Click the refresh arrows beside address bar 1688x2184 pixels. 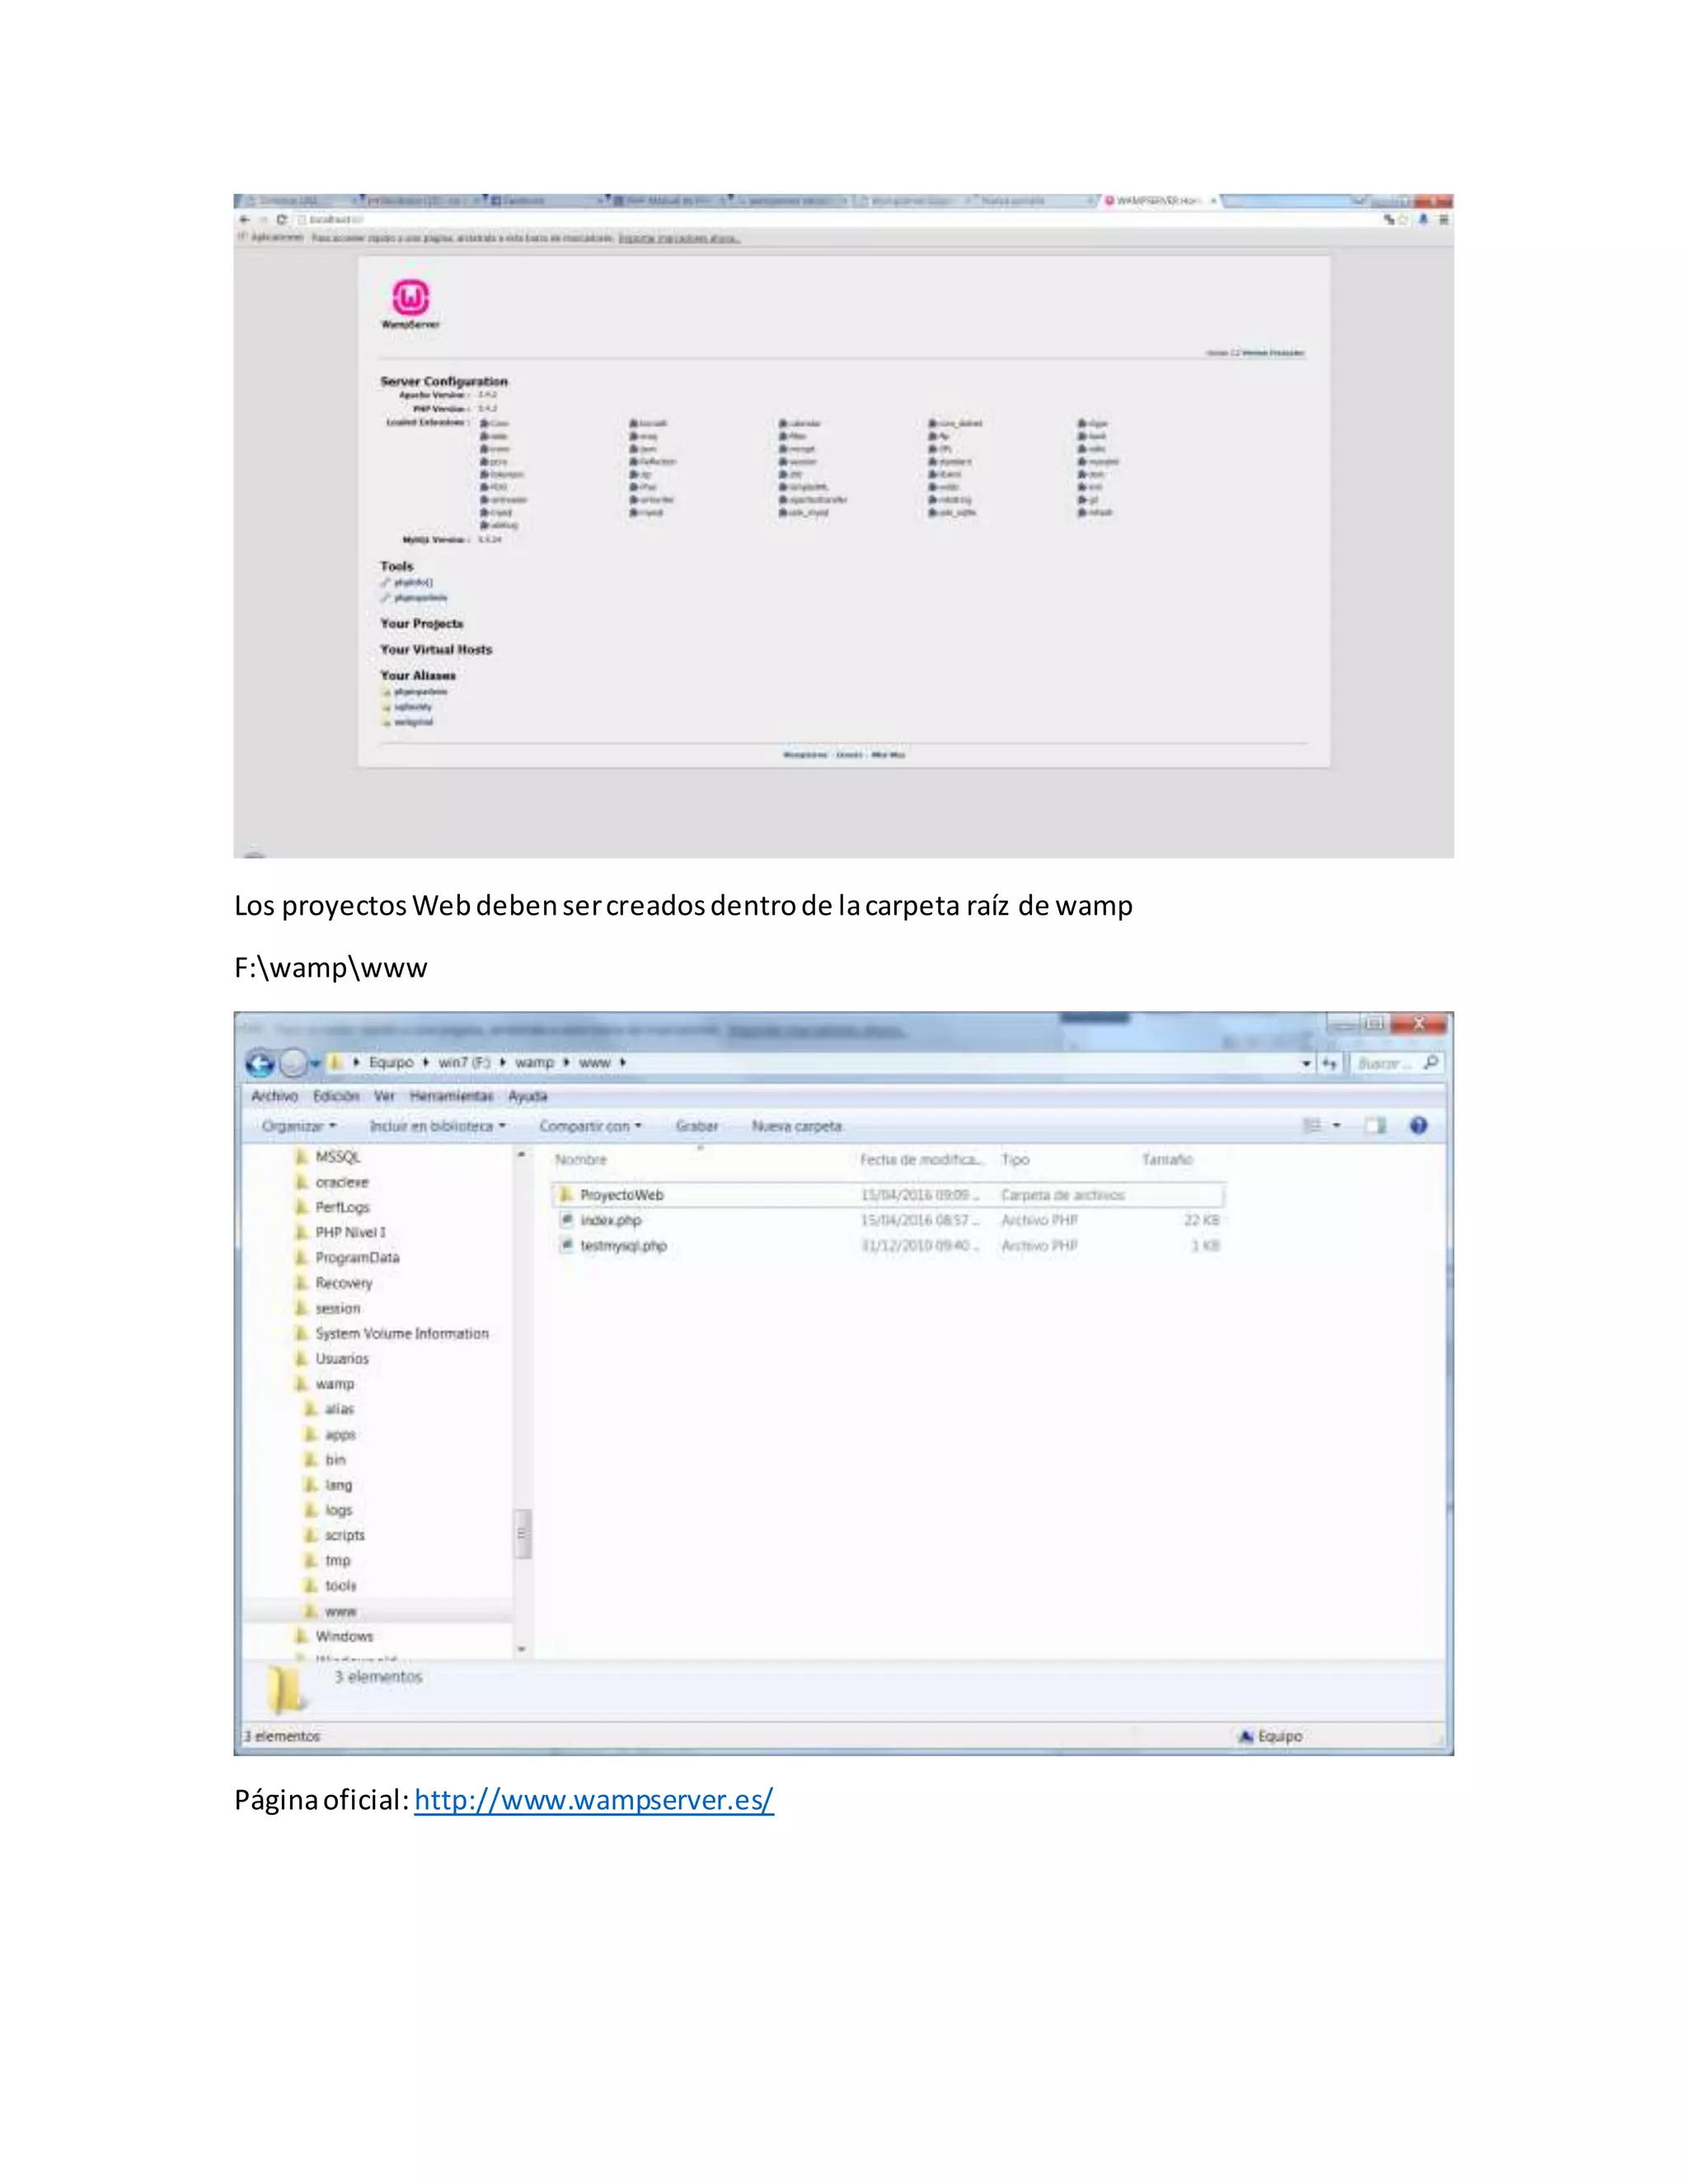(1329, 1063)
